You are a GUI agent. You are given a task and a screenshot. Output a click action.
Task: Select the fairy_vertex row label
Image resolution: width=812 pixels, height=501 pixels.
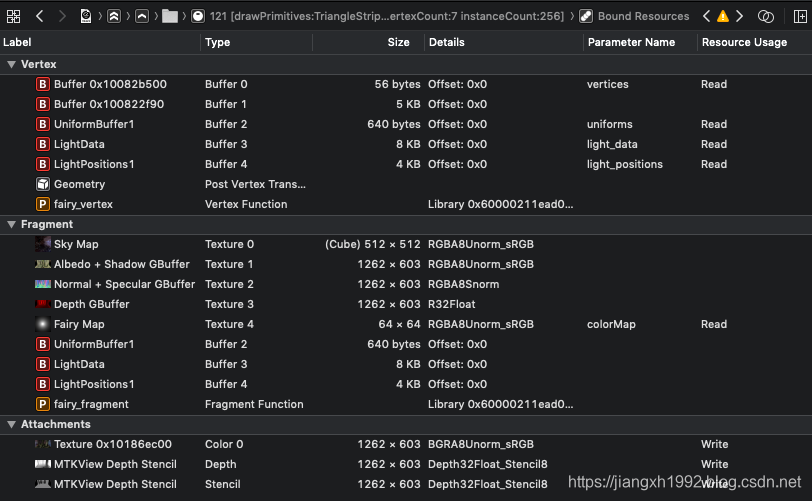tap(83, 204)
